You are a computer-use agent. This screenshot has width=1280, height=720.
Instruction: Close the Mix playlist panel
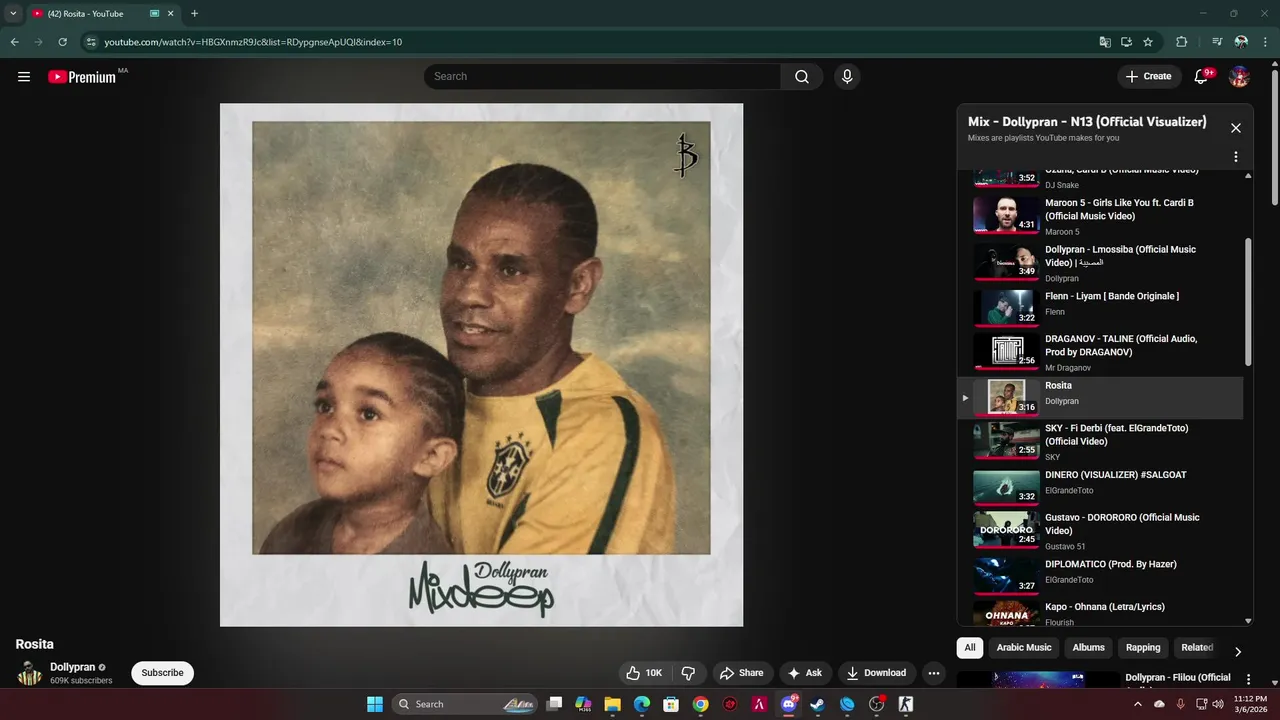tap(1236, 128)
